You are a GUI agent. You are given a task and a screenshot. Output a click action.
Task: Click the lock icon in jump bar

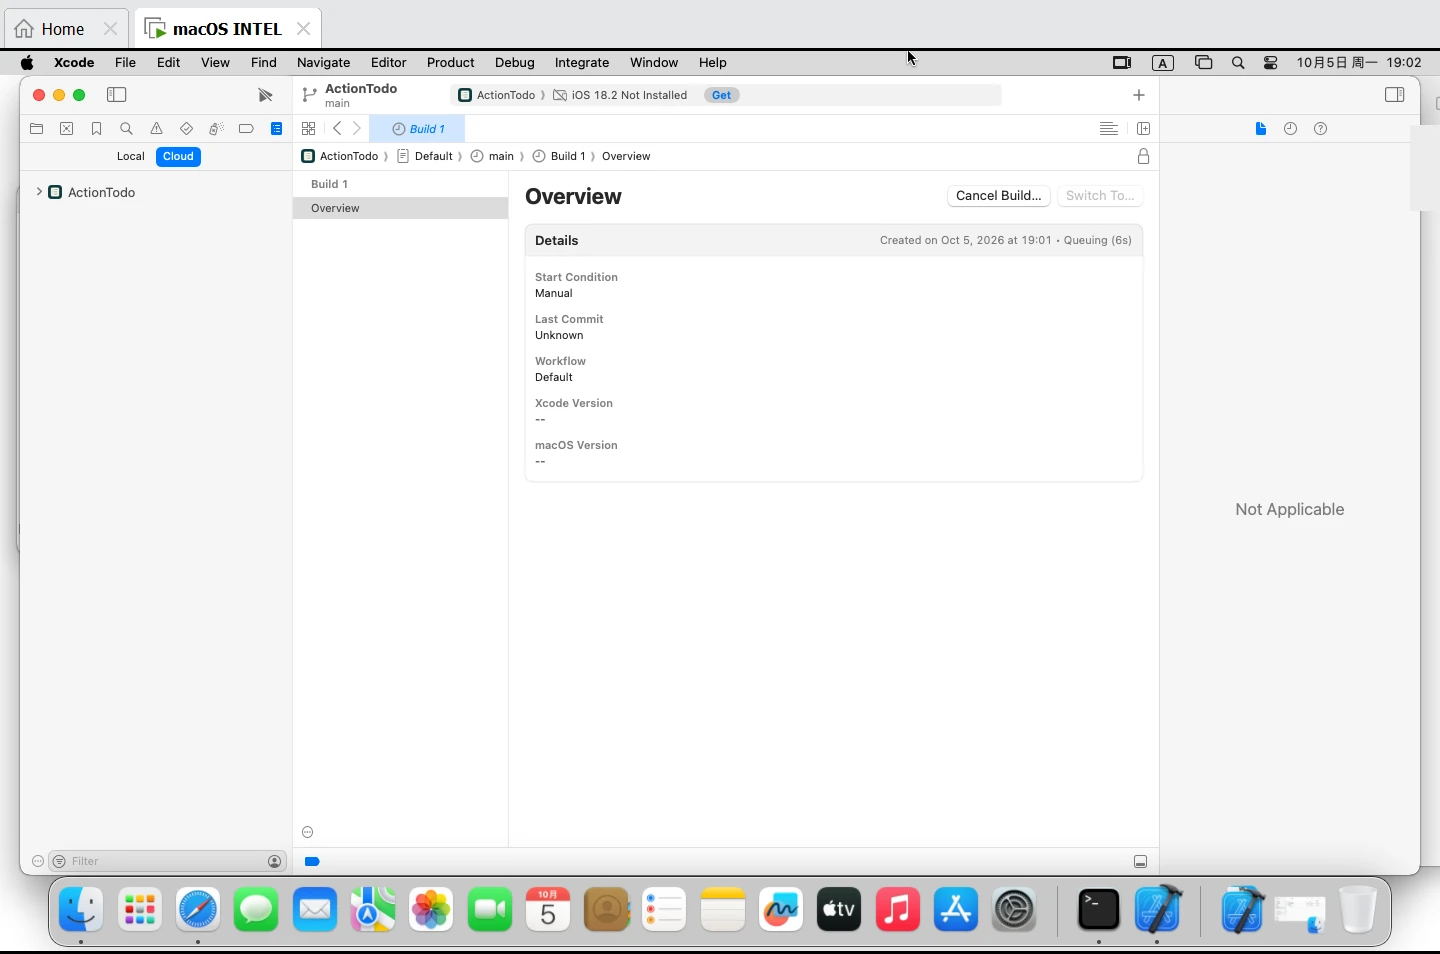click(1144, 157)
